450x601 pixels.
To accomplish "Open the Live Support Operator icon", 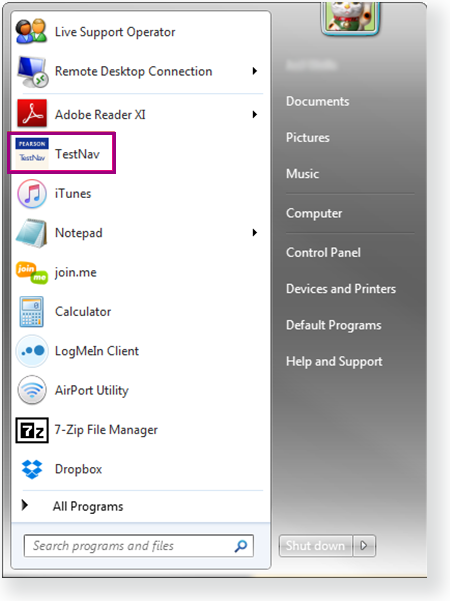I will point(31,31).
